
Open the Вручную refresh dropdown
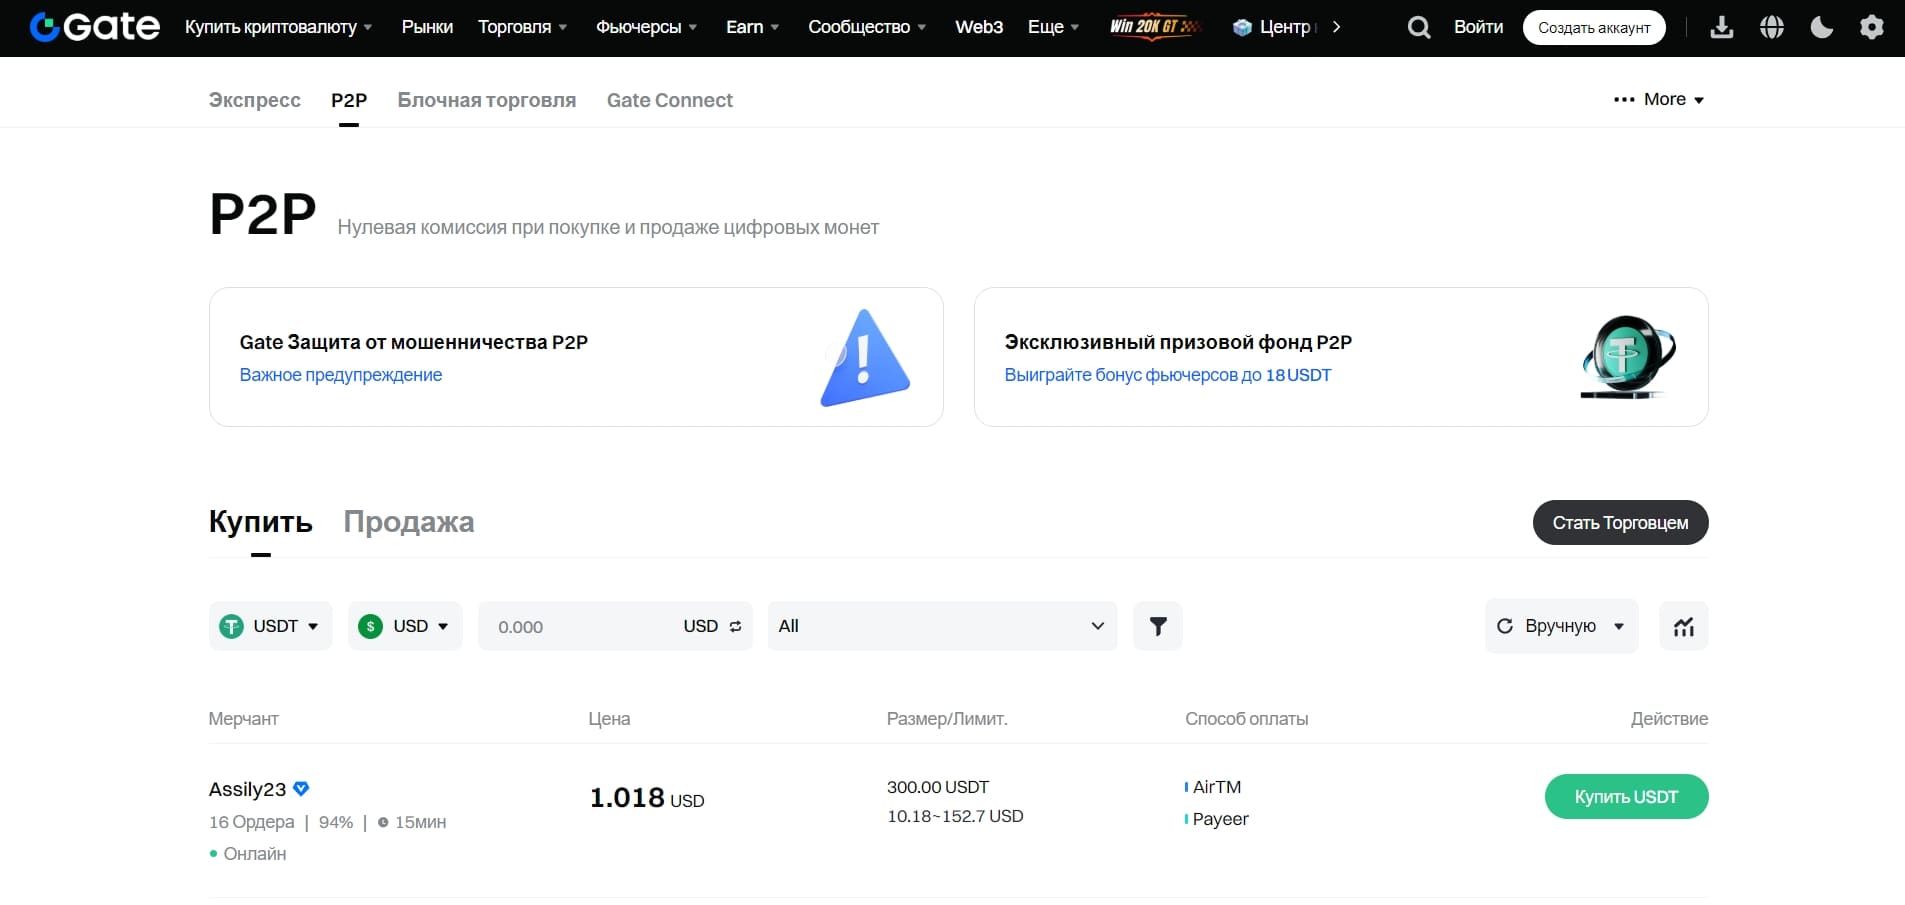tap(1561, 626)
